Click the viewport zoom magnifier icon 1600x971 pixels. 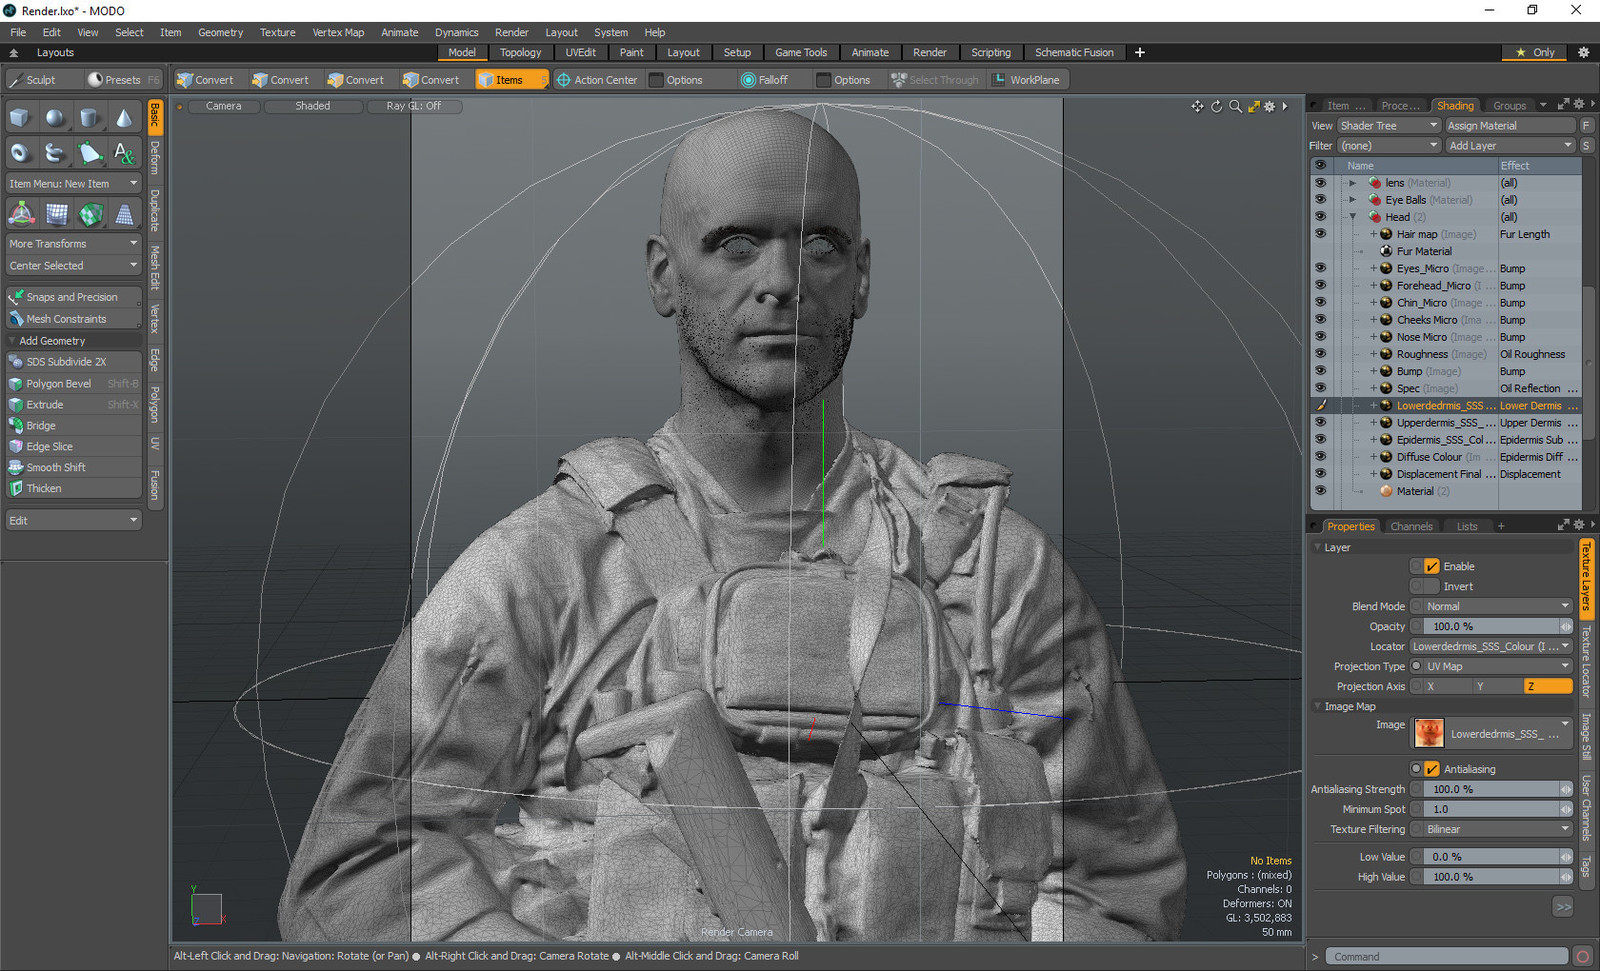[1235, 106]
